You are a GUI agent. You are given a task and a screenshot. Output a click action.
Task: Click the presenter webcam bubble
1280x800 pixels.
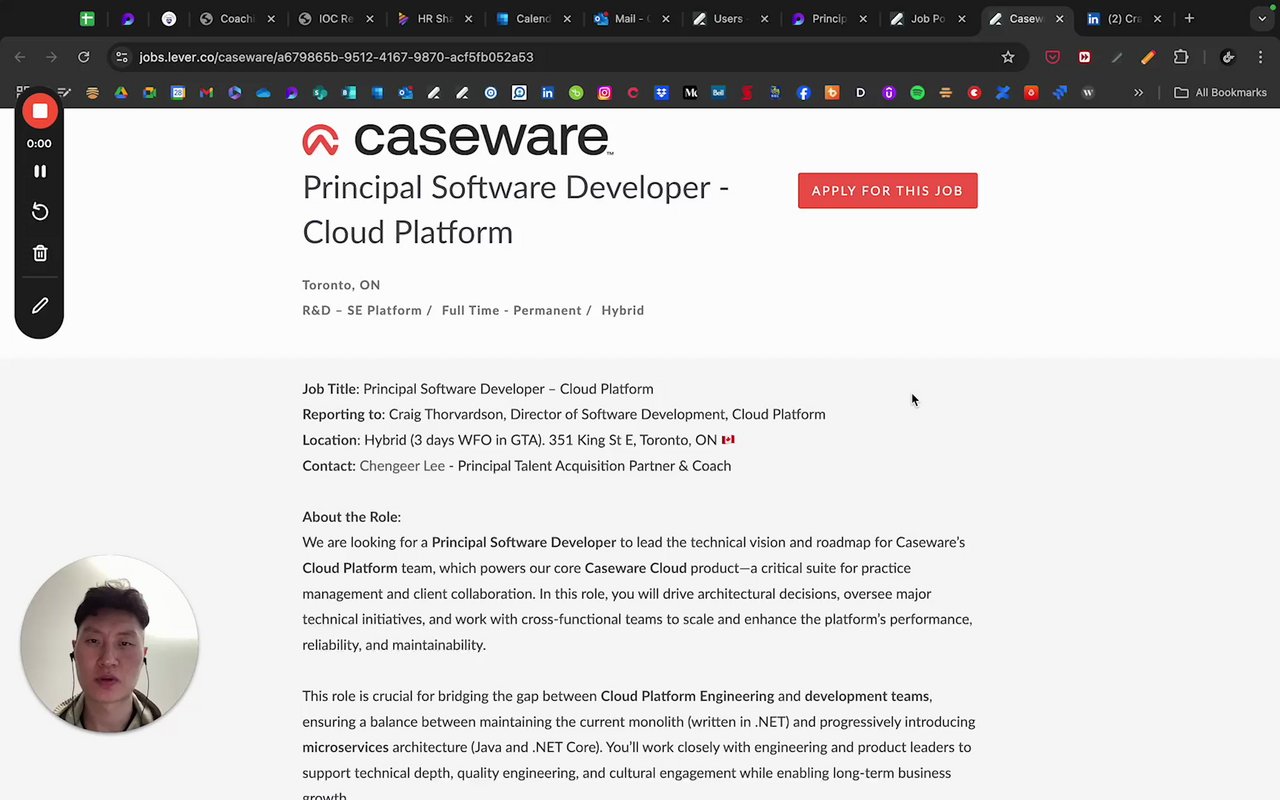(109, 645)
